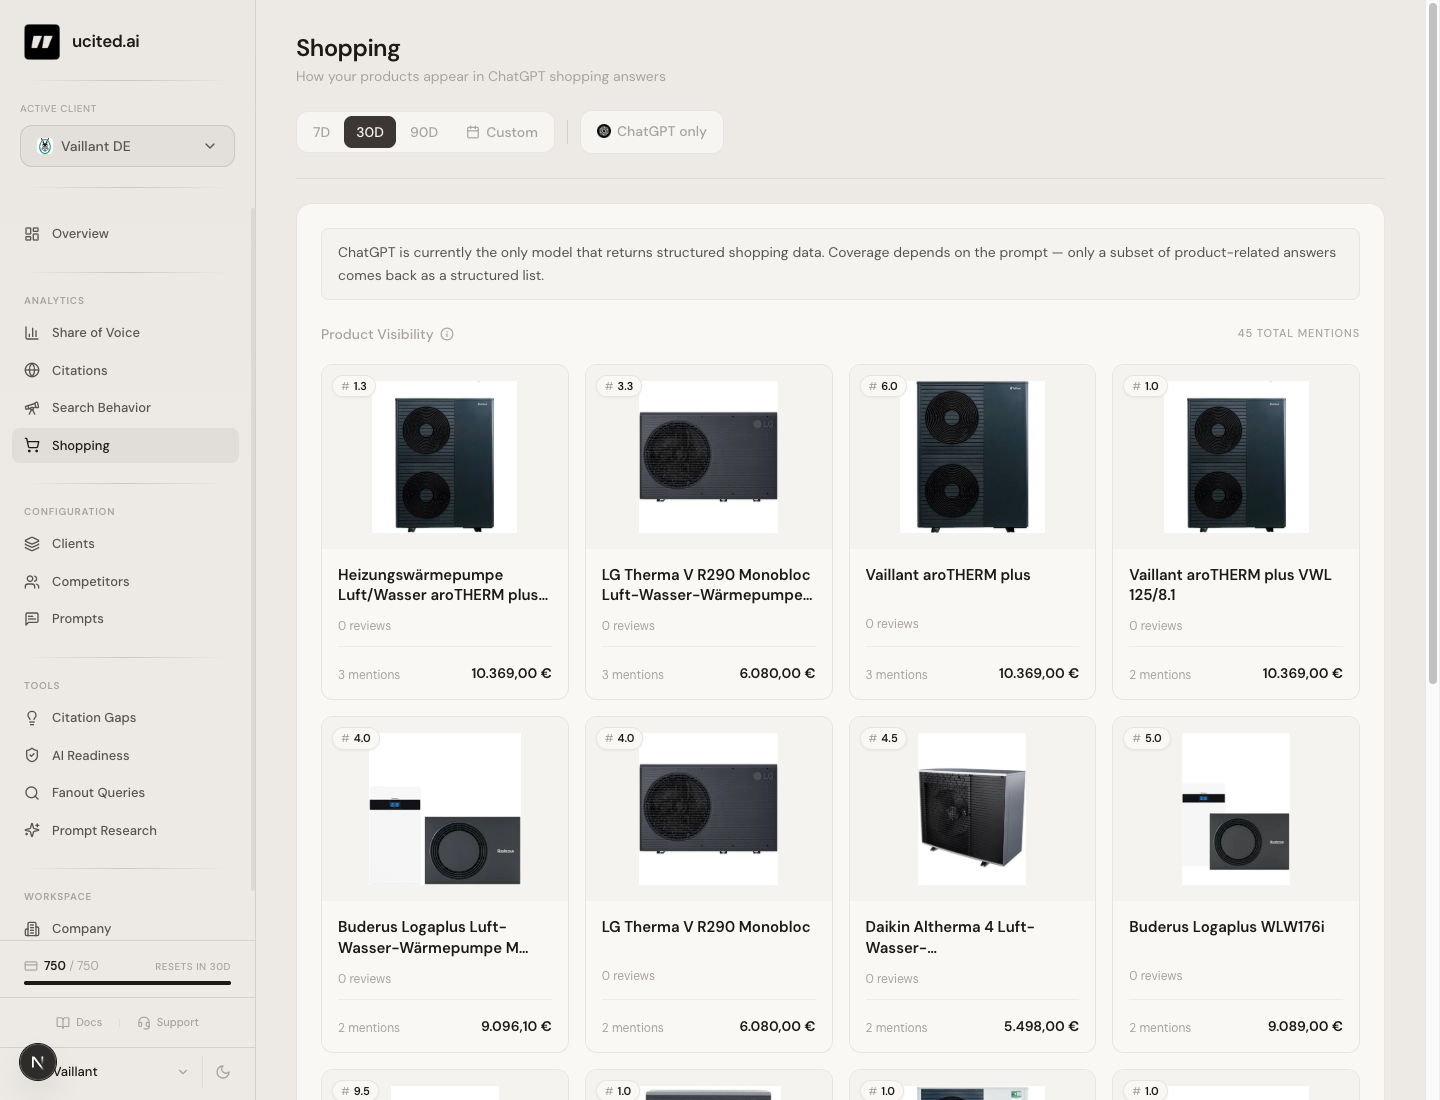The image size is (1440, 1100).
Task: Click the Competitors people icon
Action: pyautogui.click(x=32, y=582)
